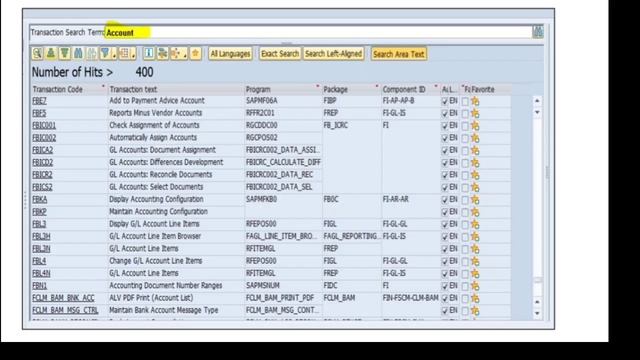
Task: Click the favorite star icon for FBL3H
Action: coord(475,236)
